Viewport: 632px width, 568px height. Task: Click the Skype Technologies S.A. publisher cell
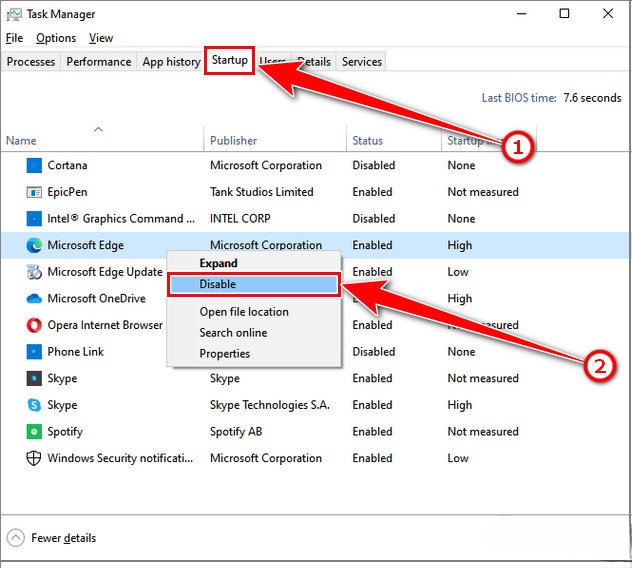270,405
